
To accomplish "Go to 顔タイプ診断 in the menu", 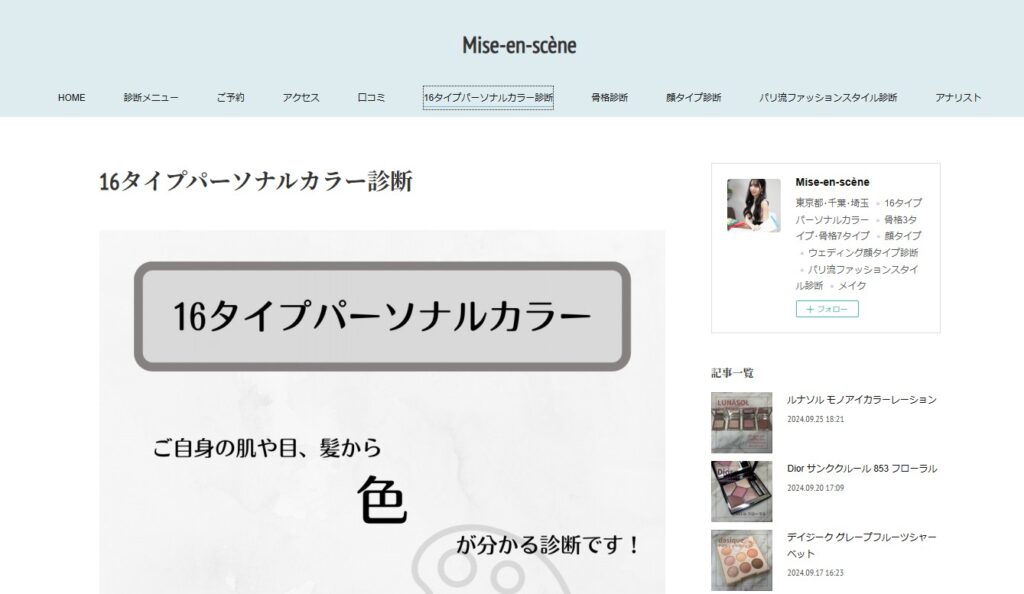I will [694, 98].
